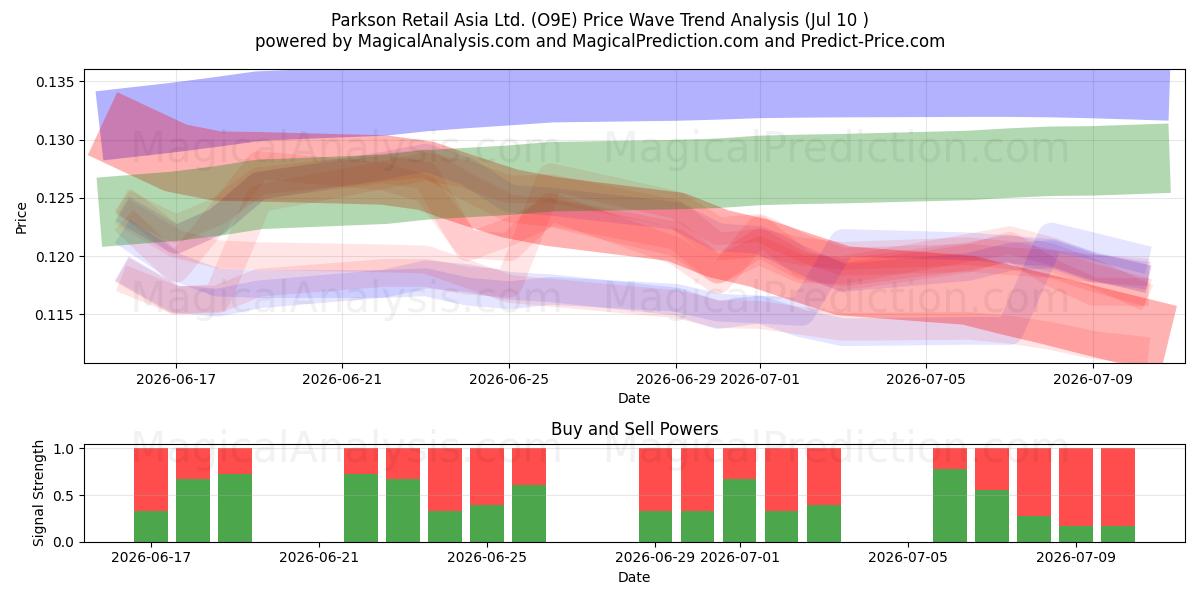Click the green buy segment of the 2026-06-25 bar
1200x600 pixels.
(487, 524)
